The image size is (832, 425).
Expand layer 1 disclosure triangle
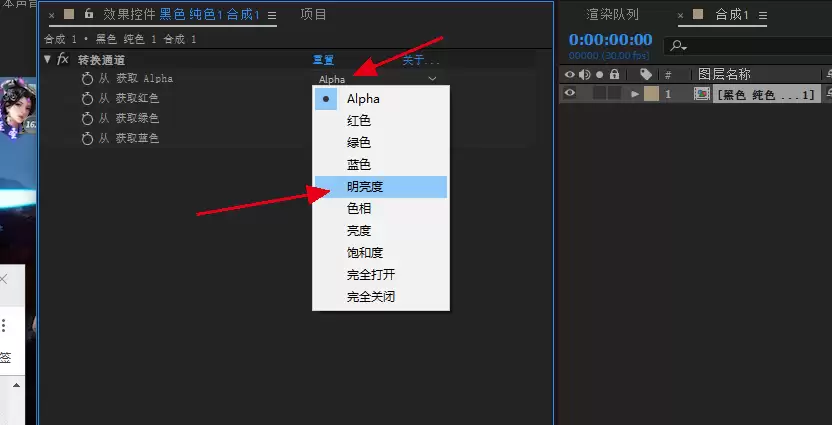pyautogui.click(x=635, y=94)
